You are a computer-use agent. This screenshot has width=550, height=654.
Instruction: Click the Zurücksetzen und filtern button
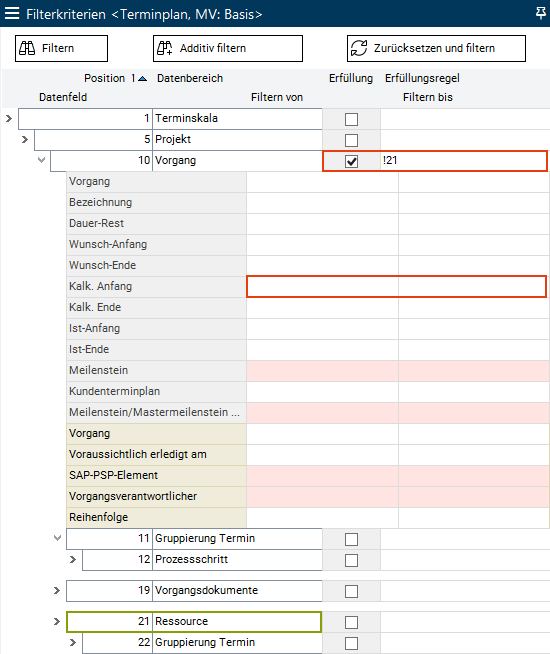(436, 48)
